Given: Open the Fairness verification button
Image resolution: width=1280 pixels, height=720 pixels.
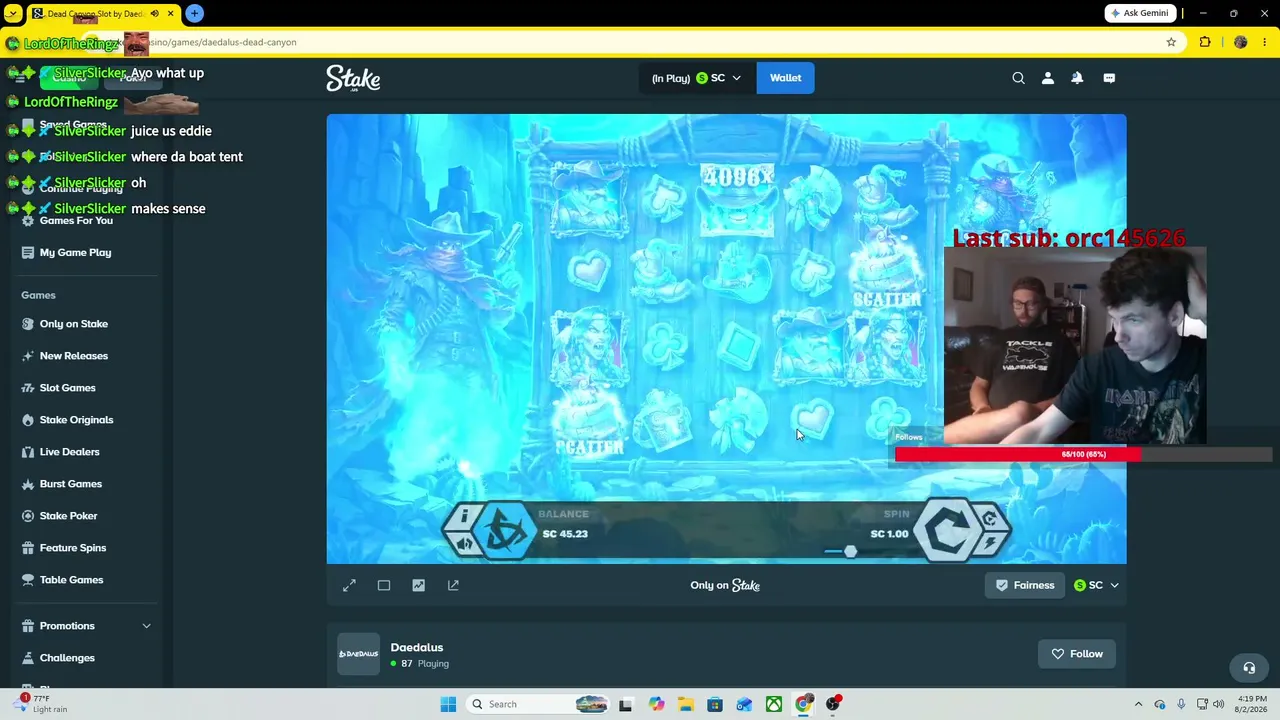Looking at the screenshot, I should coord(1025,585).
